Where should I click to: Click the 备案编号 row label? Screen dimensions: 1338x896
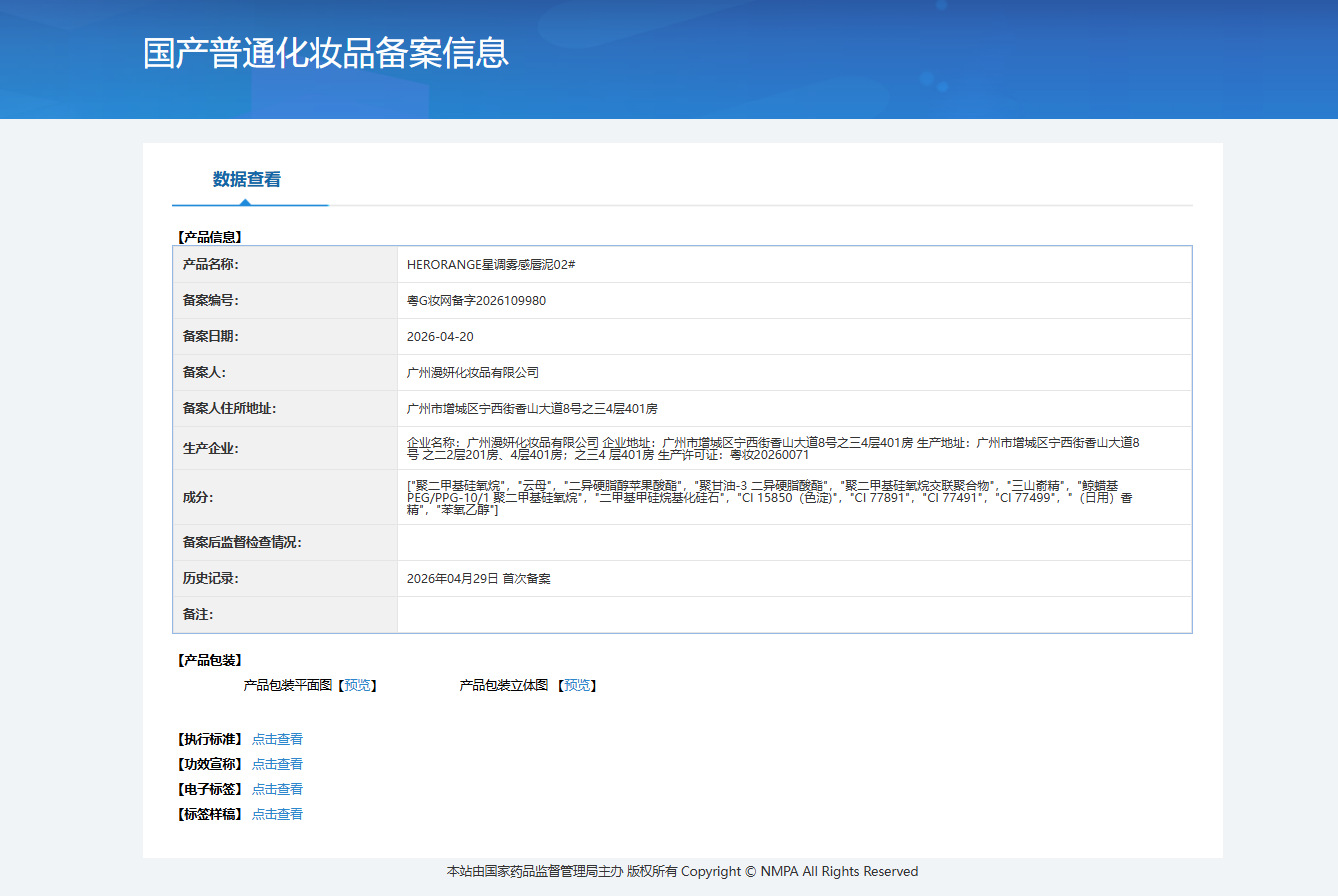coord(211,301)
